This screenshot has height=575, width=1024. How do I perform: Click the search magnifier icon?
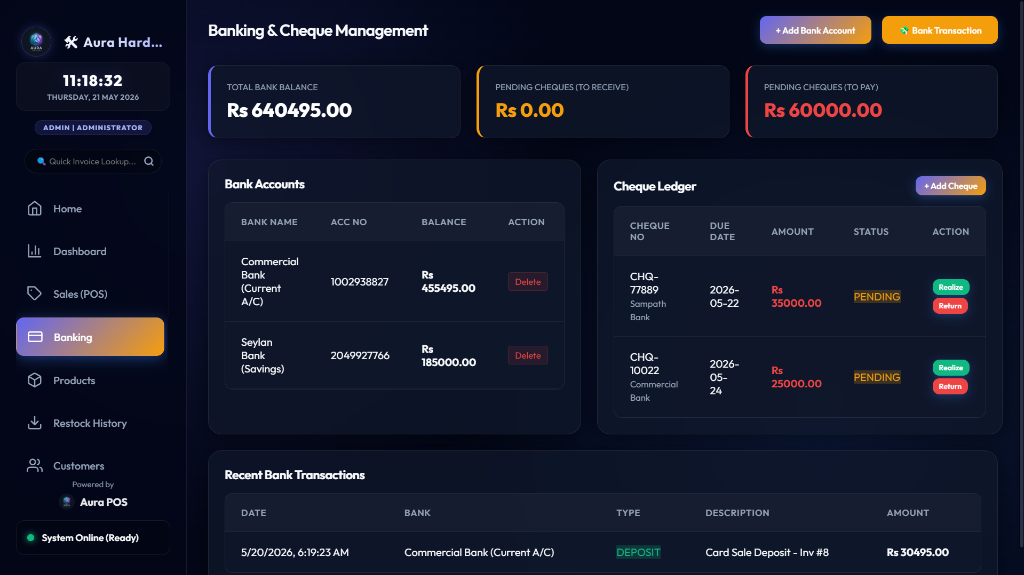pos(149,161)
